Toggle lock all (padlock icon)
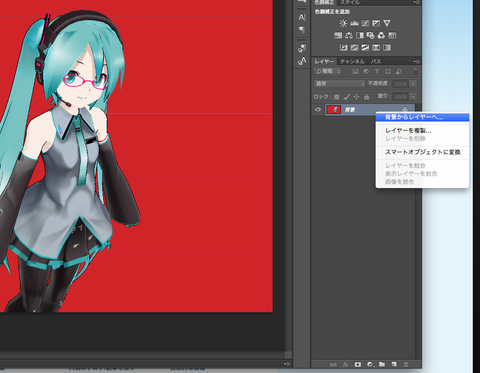The width and height of the screenshot is (480, 373). [366, 97]
